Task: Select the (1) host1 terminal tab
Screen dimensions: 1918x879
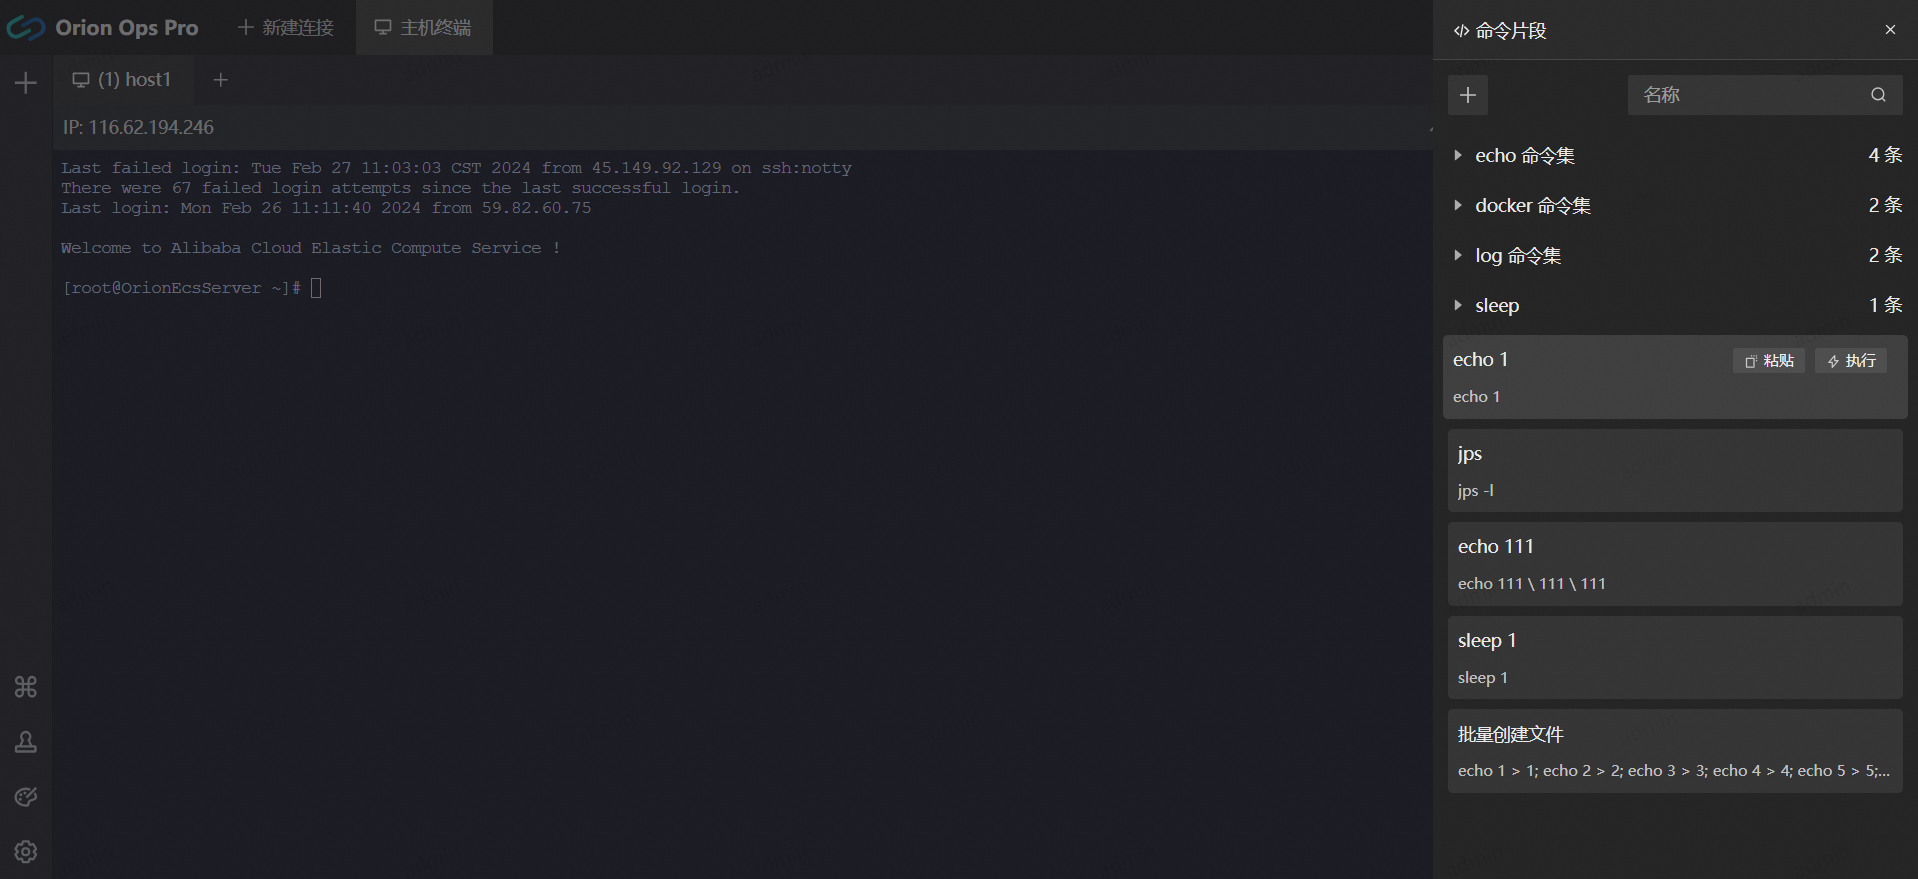Action: (x=122, y=80)
